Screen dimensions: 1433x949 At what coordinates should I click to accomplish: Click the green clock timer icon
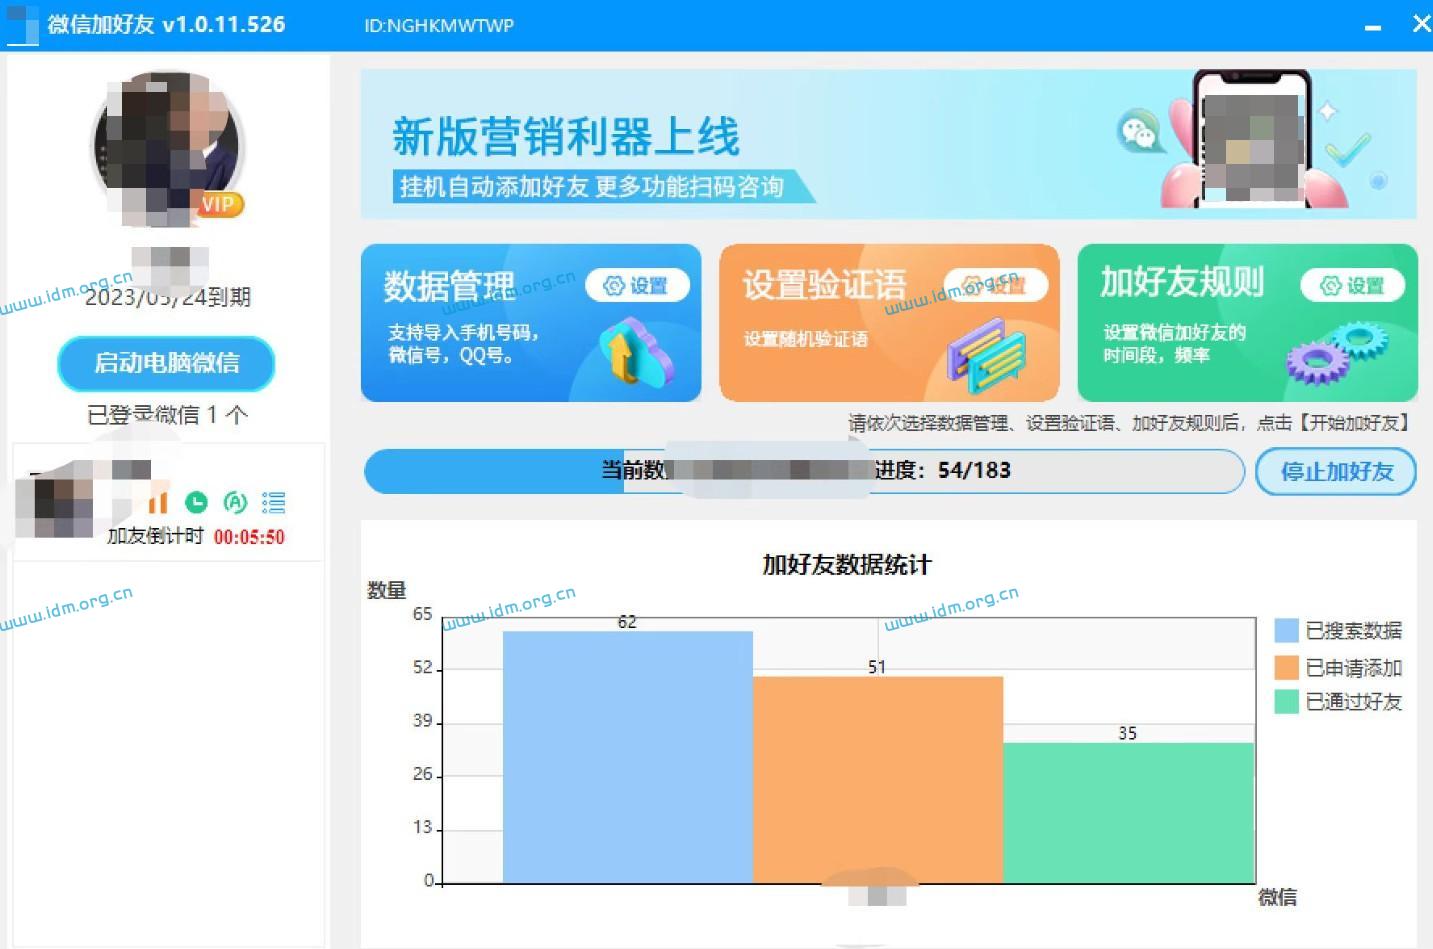[197, 502]
